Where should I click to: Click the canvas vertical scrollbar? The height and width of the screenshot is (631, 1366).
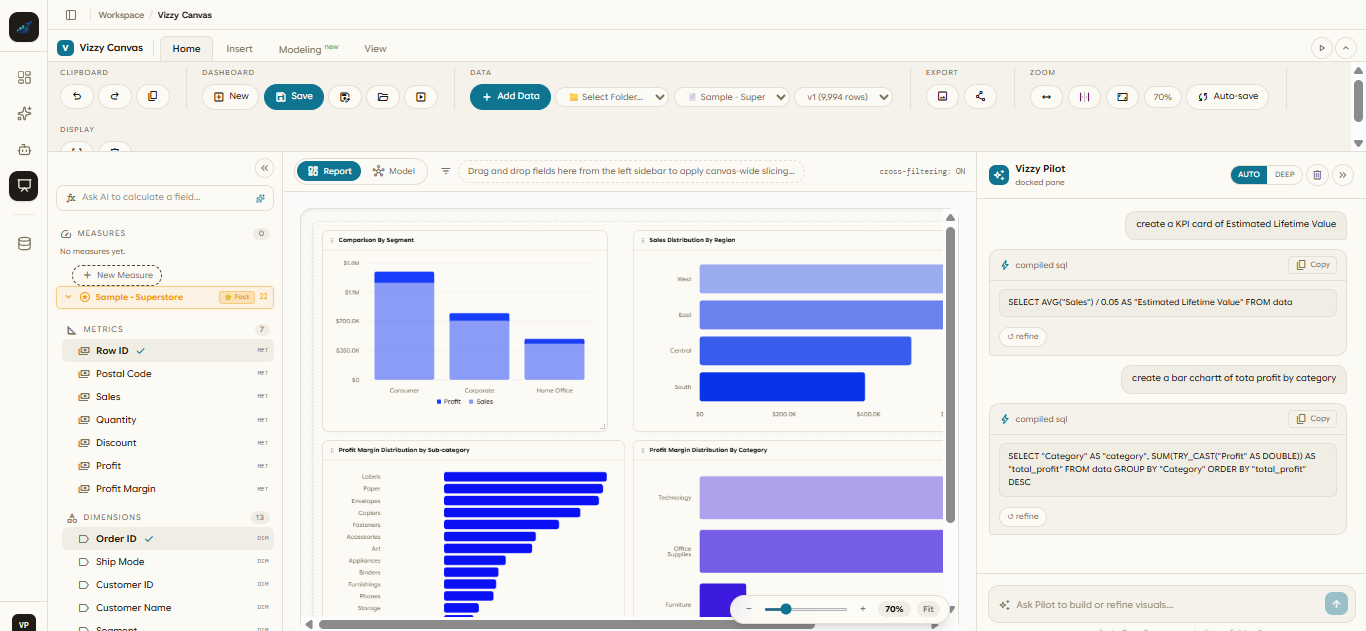pyautogui.click(x=951, y=375)
